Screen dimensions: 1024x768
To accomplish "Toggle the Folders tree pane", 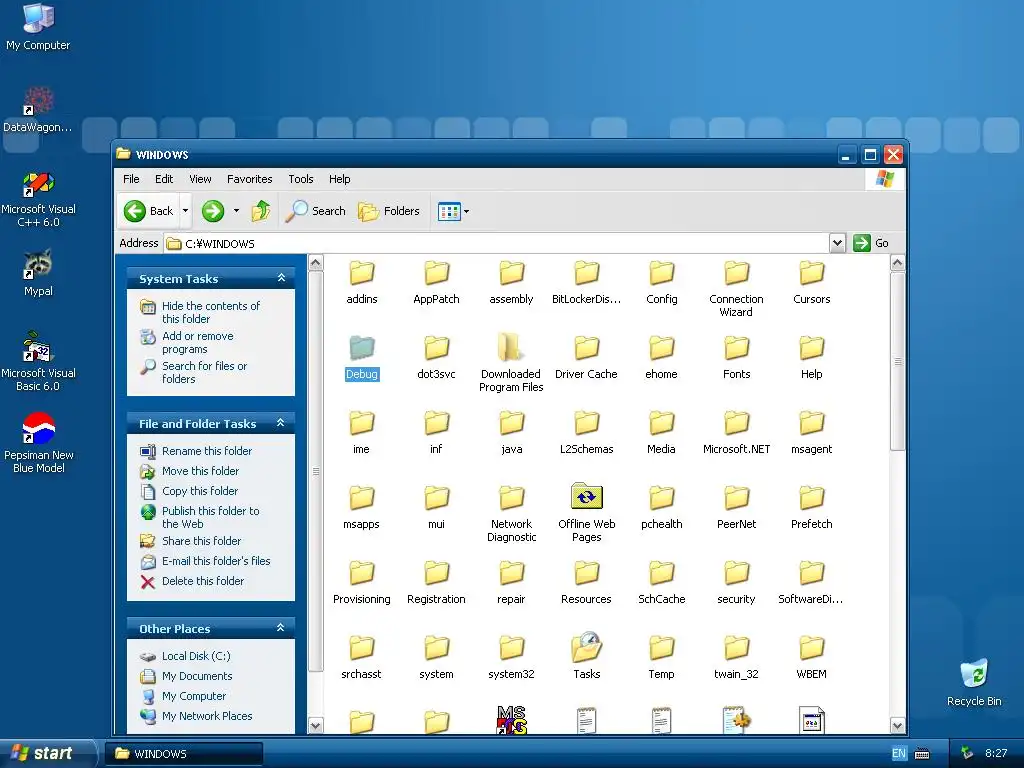I will tap(389, 211).
